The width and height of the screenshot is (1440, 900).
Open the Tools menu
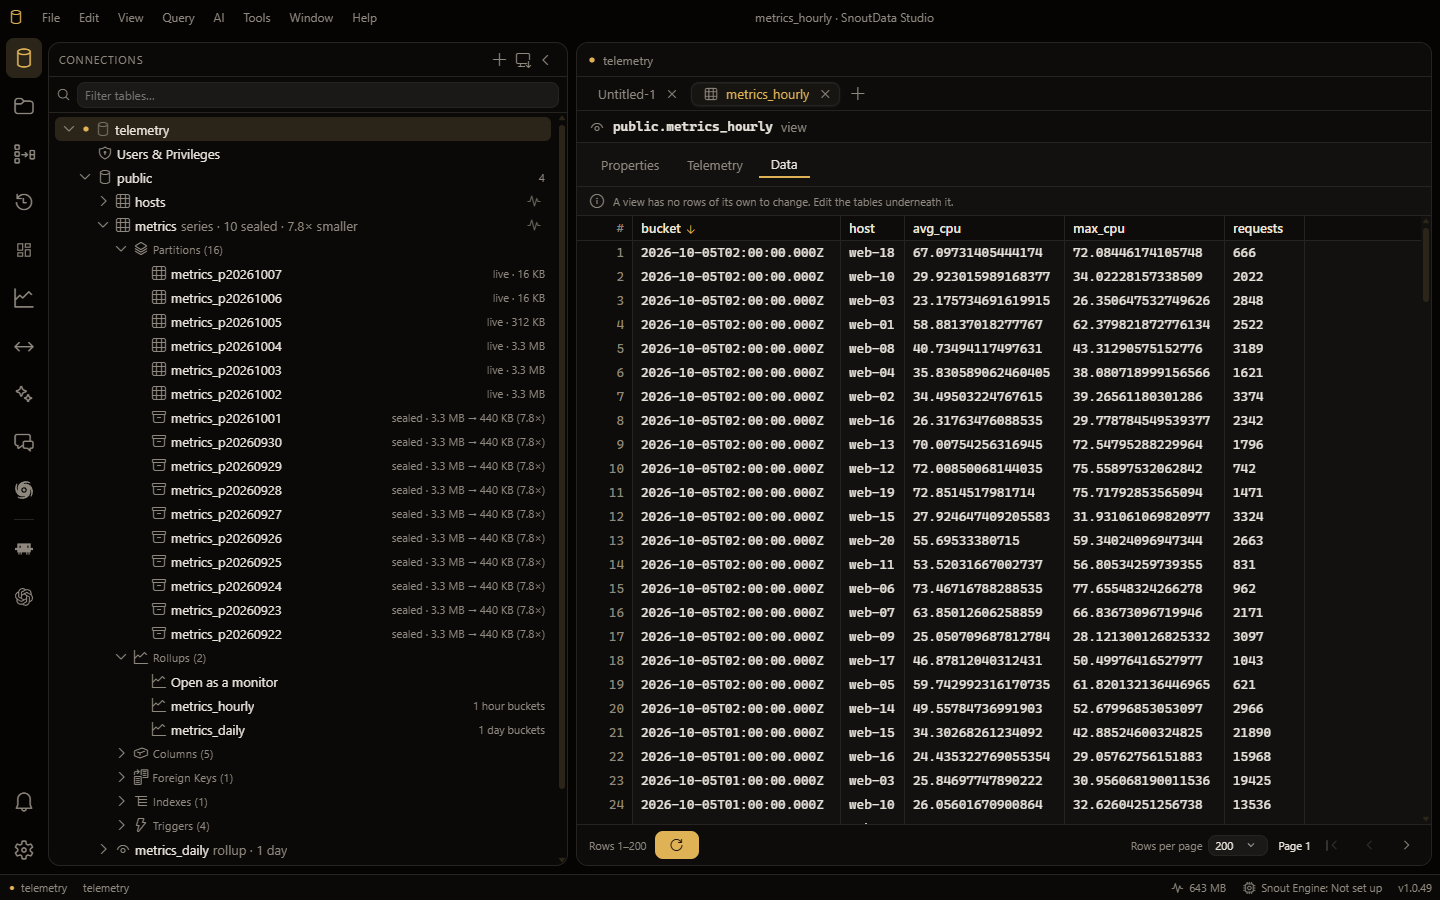(257, 18)
